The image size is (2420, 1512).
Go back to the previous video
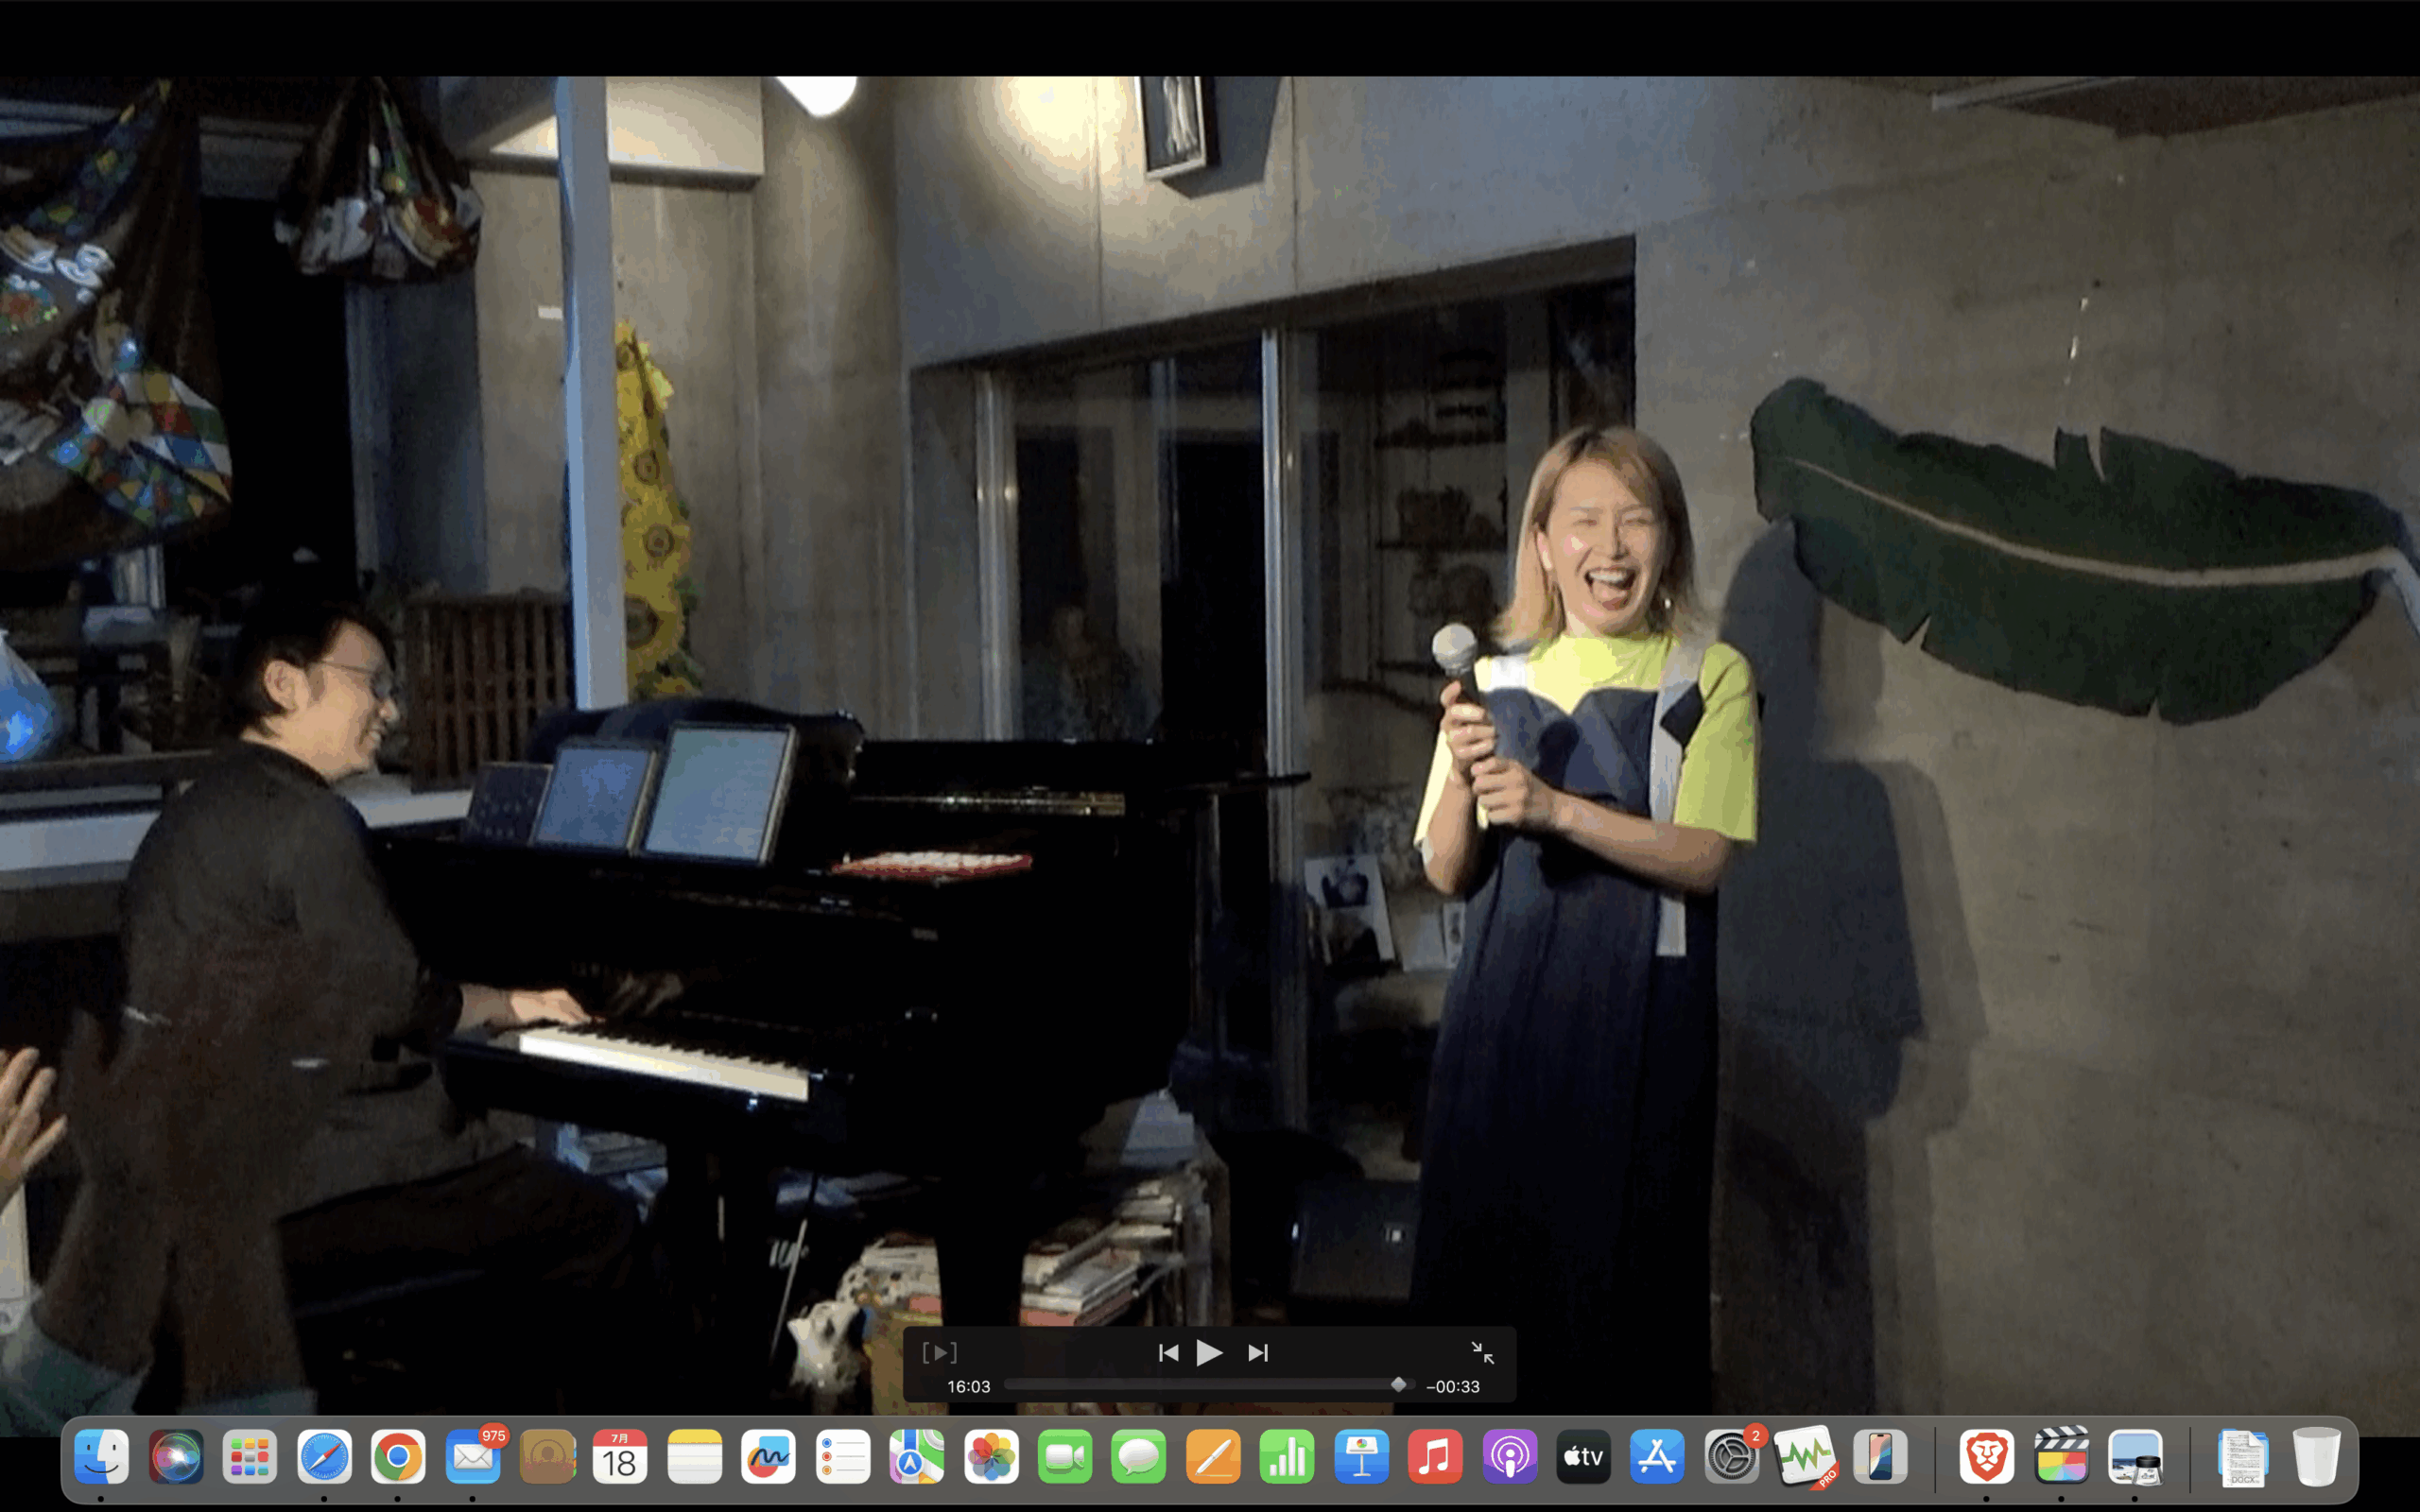[x=1167, y=1353]
